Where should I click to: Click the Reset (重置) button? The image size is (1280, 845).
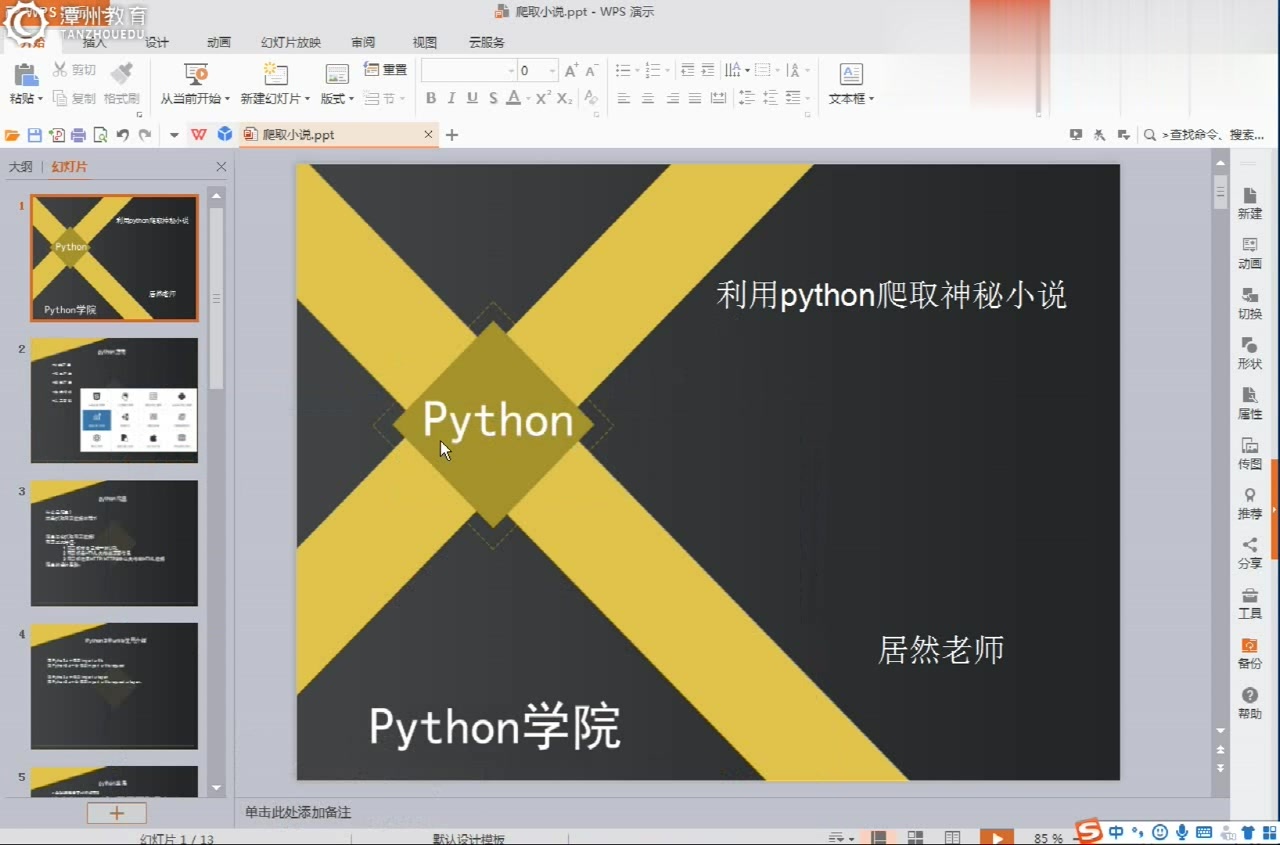coord(386,70)
